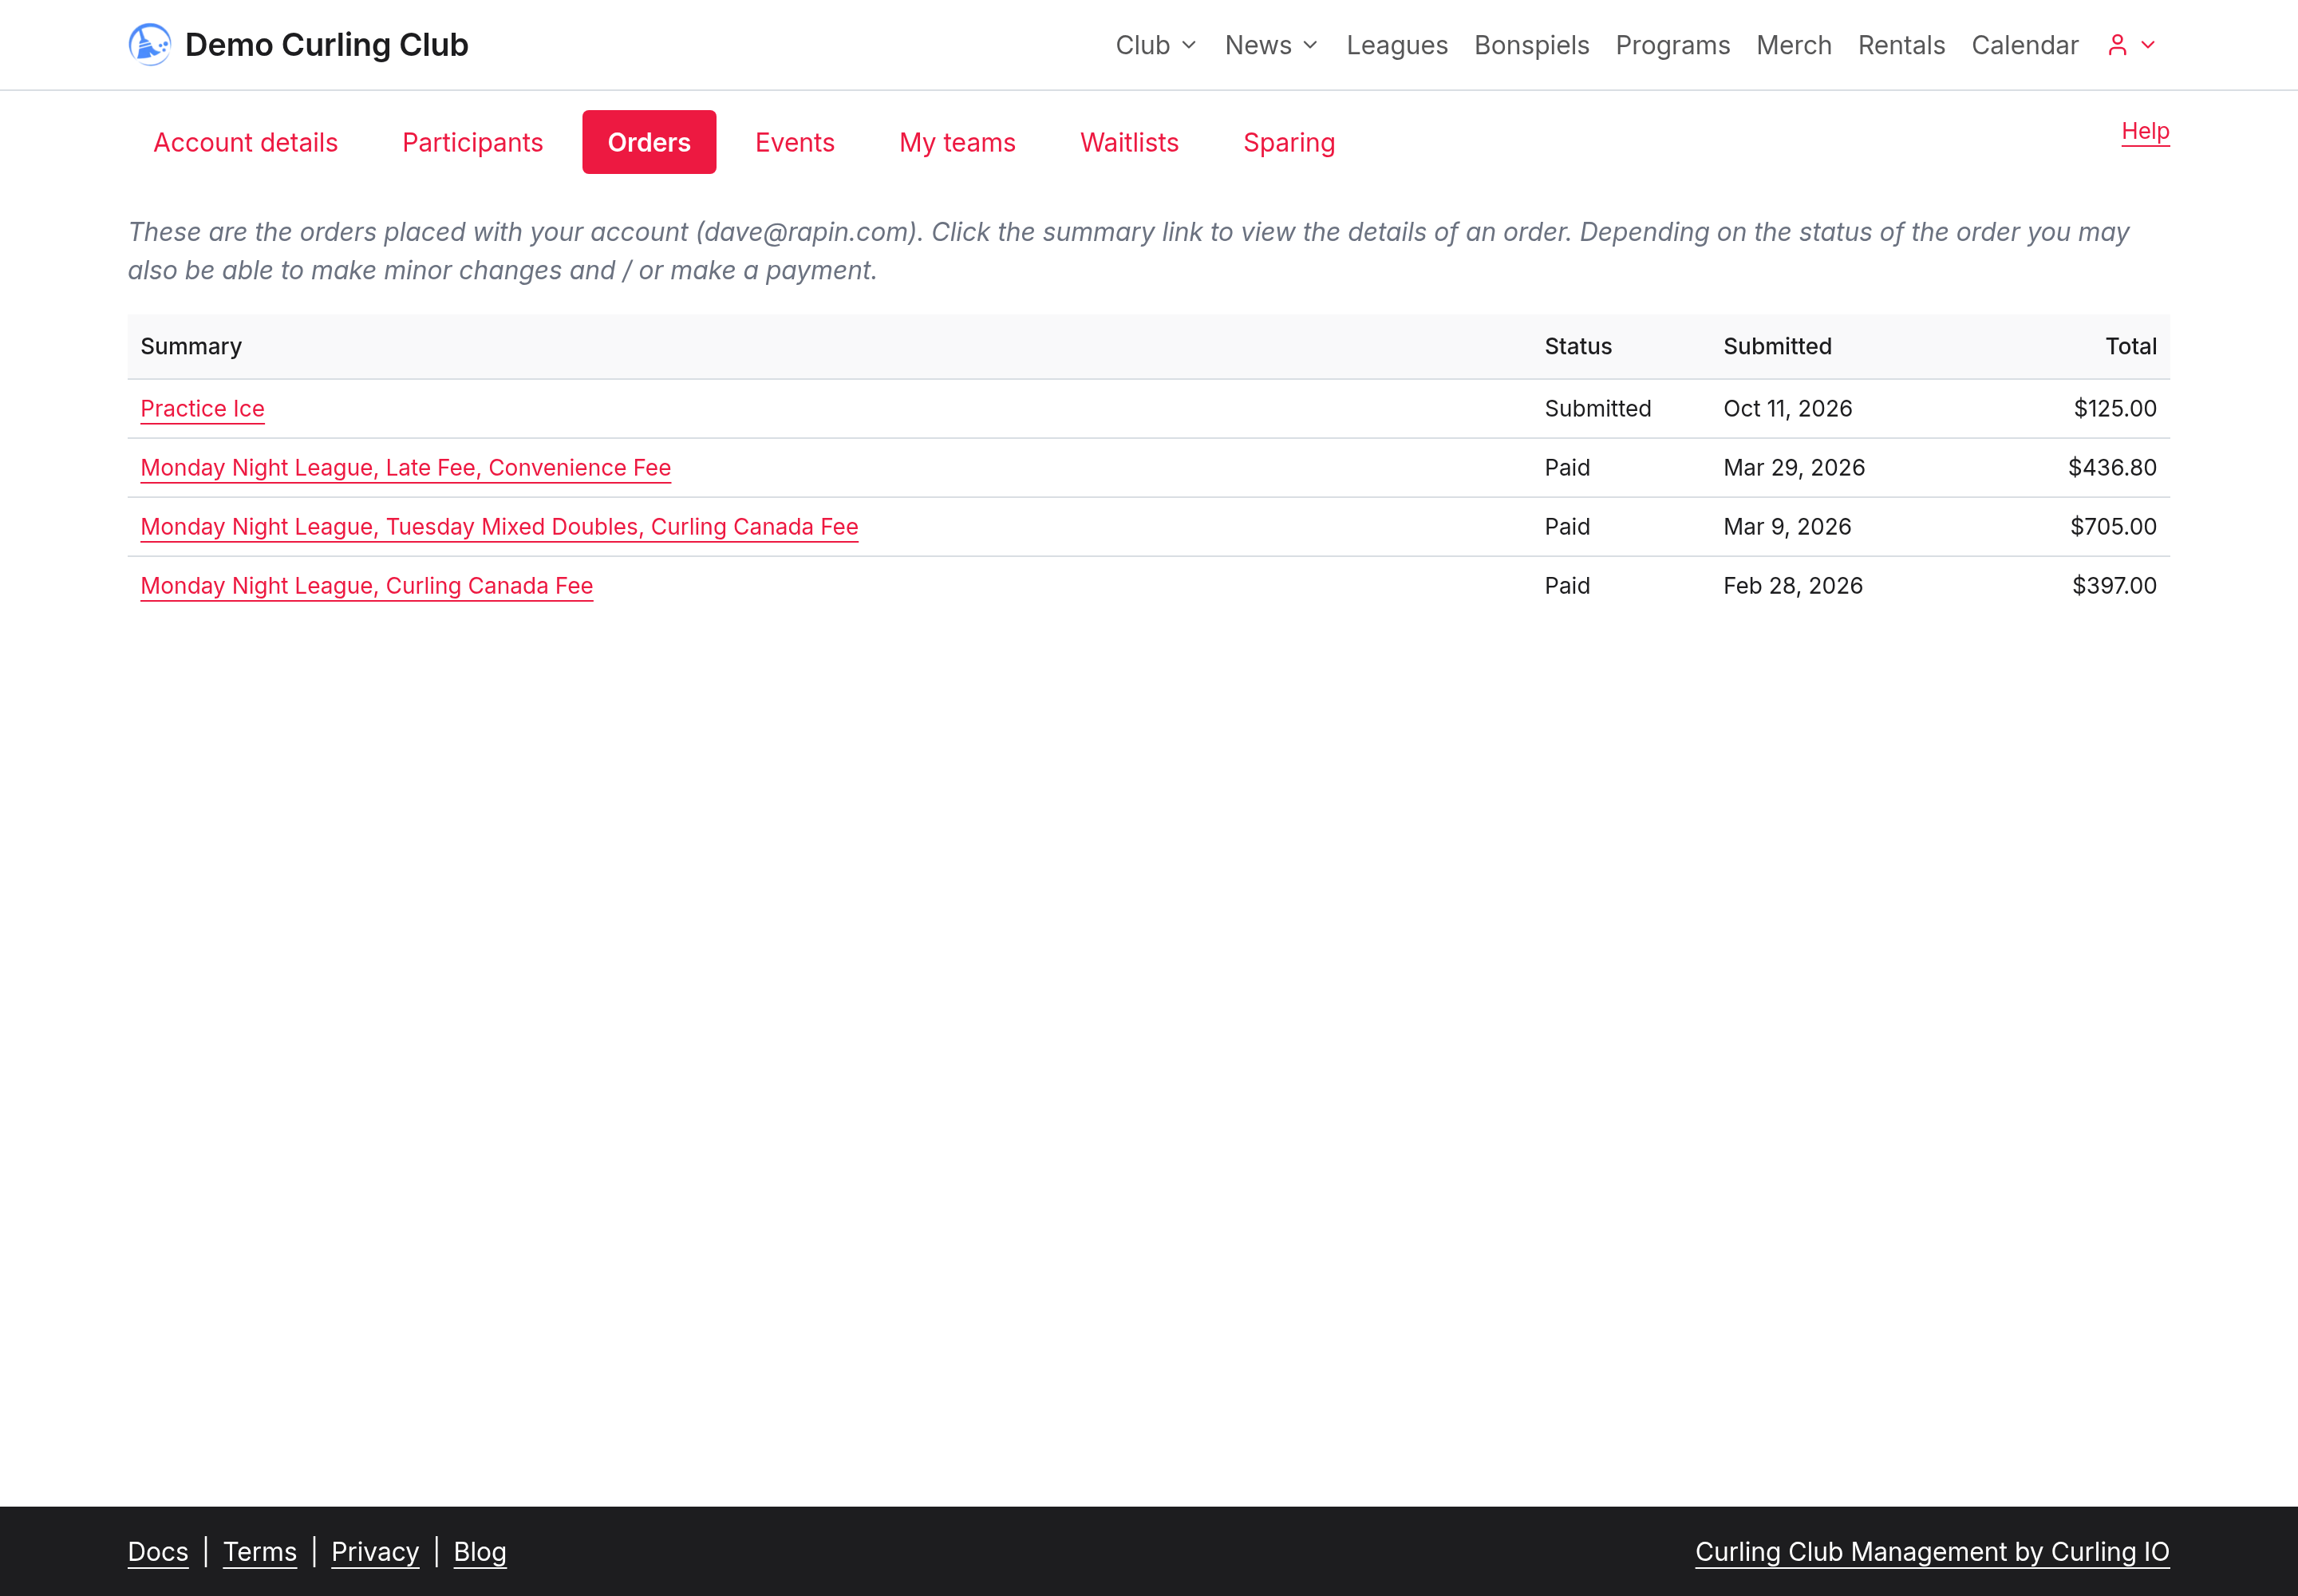Open the Calendar nav link

coord(2024,45)
